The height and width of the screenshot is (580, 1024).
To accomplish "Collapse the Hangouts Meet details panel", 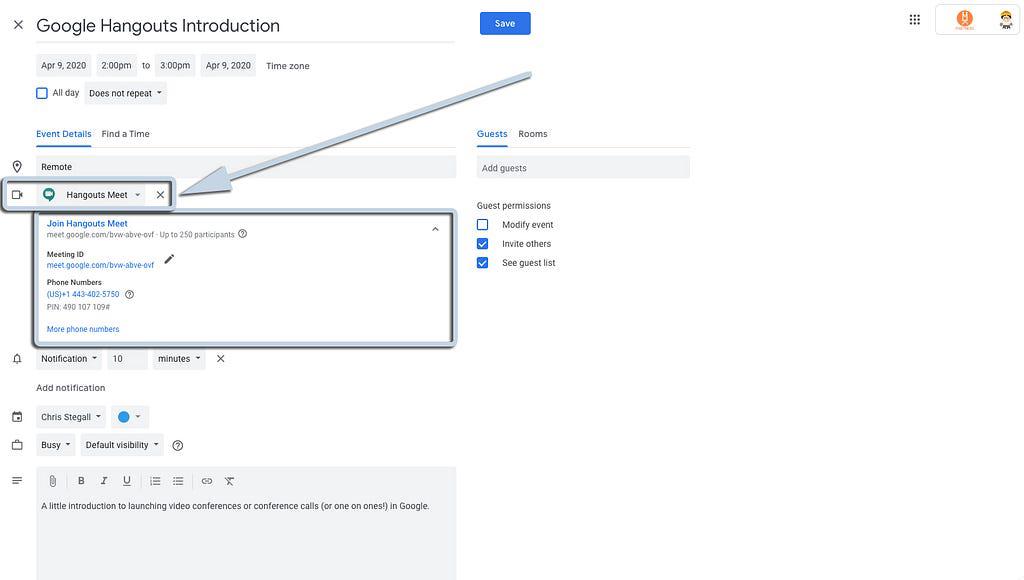I will coord(435,229).
